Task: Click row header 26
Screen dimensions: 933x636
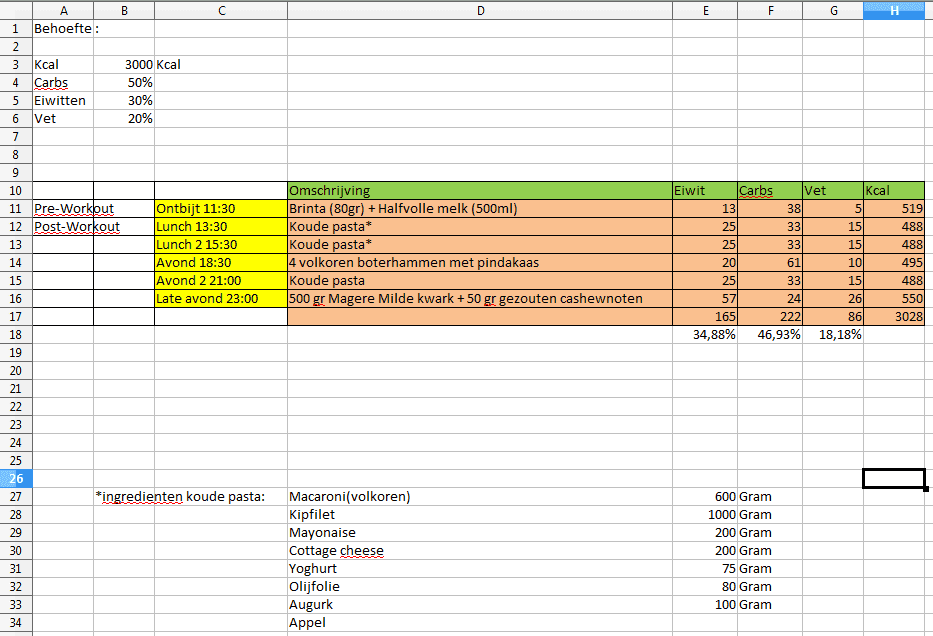Action: point(15,478)
